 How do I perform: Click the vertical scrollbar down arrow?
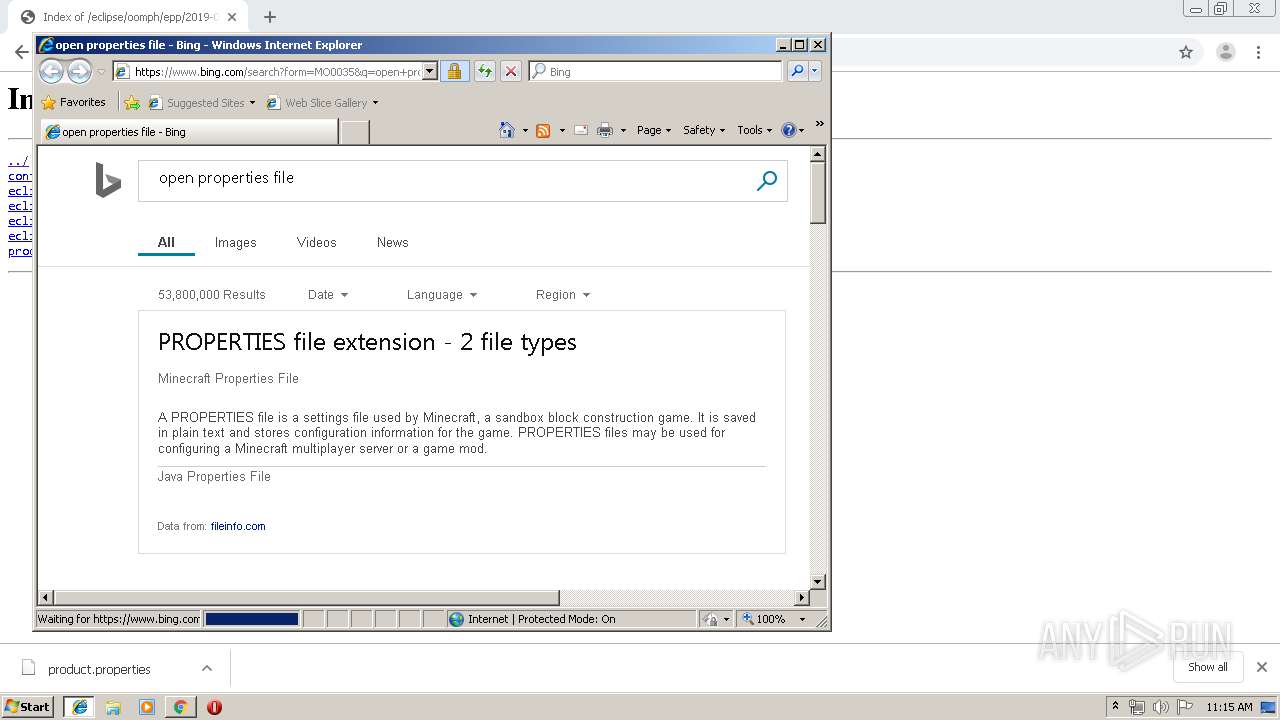817,581
